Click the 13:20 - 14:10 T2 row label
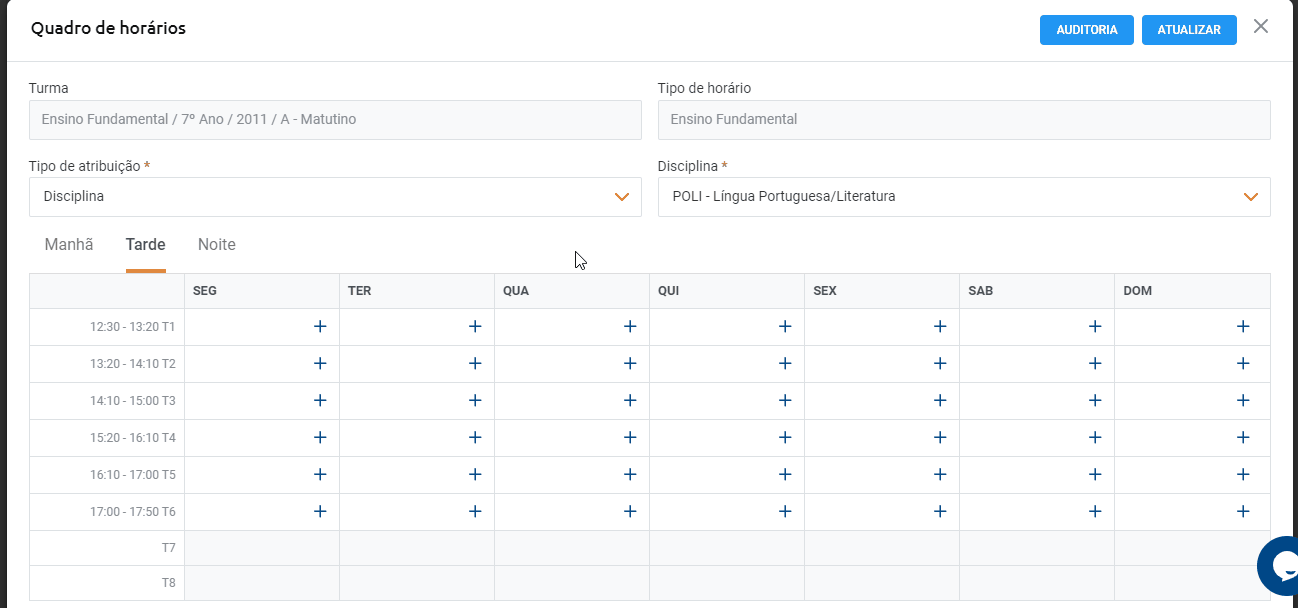 click(132, 364)
